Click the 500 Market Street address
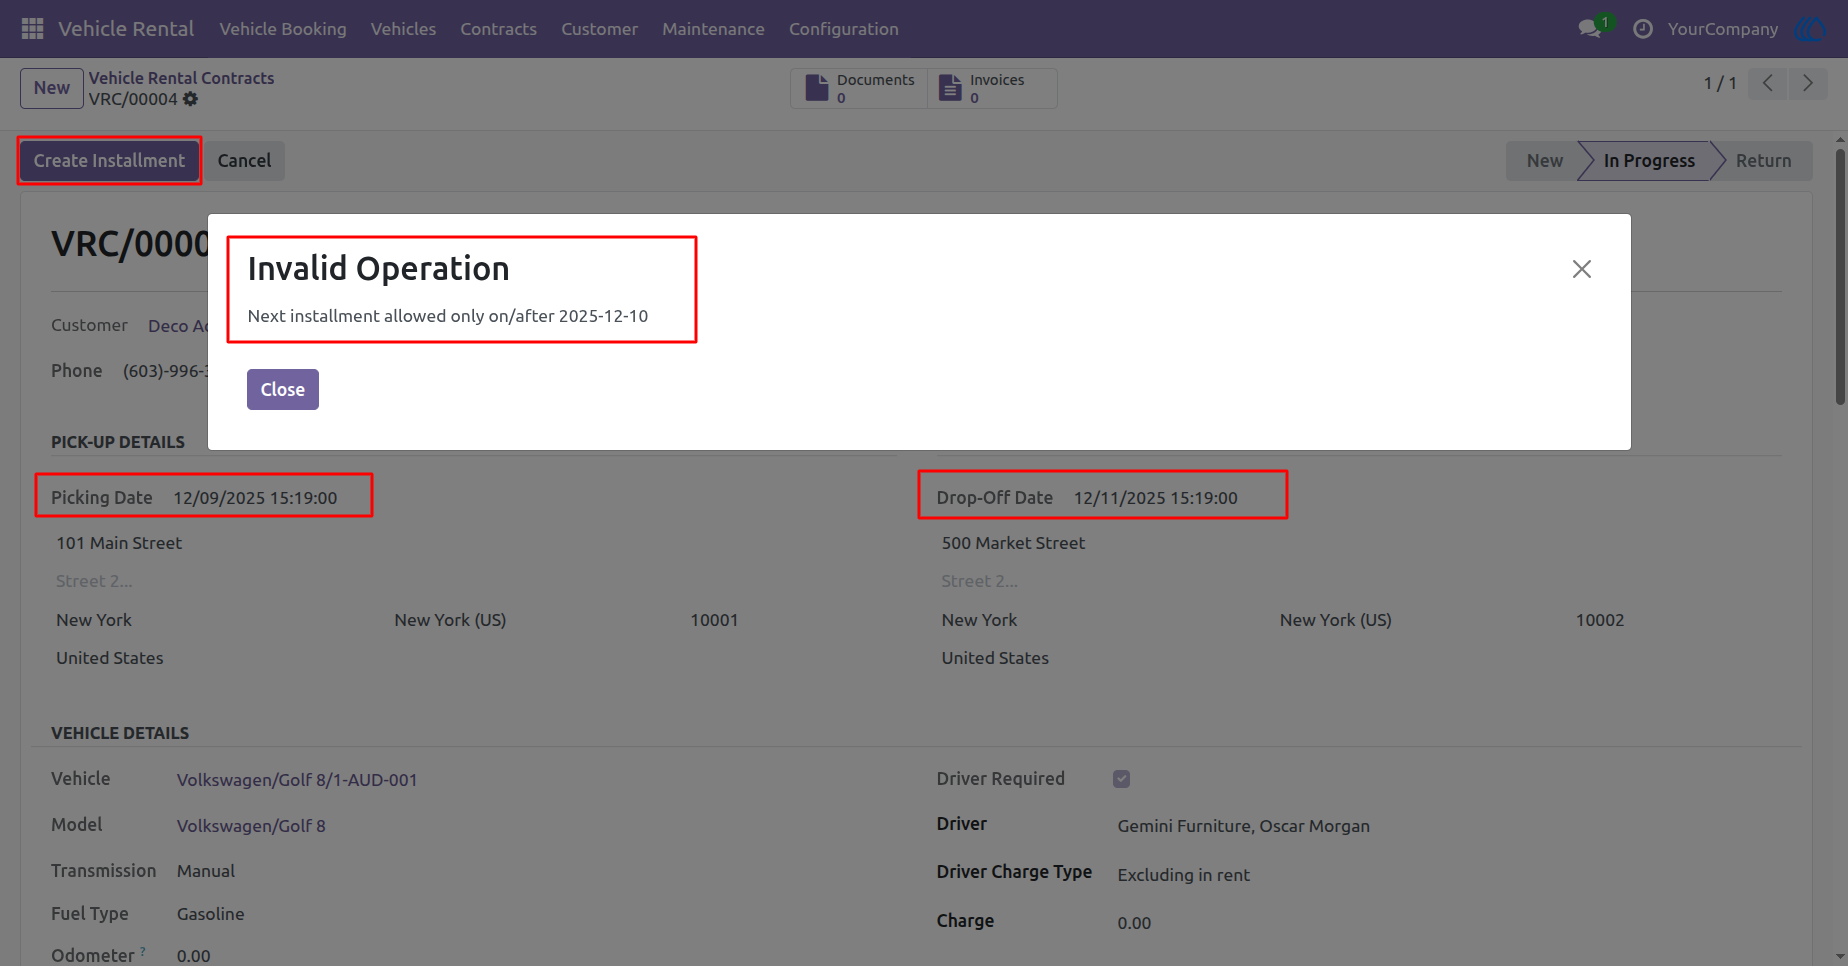The width and height of the screenshot is (1848, 966). [x=1013, y=543]
